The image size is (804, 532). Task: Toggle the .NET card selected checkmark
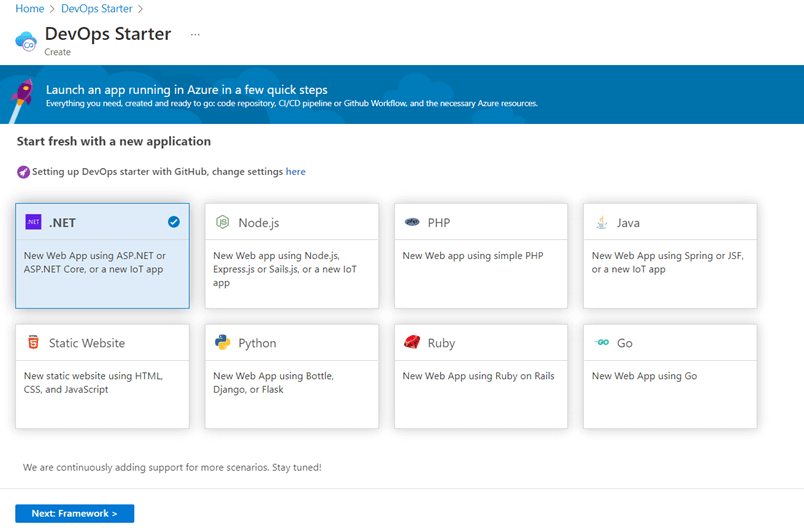coord(174,222)
